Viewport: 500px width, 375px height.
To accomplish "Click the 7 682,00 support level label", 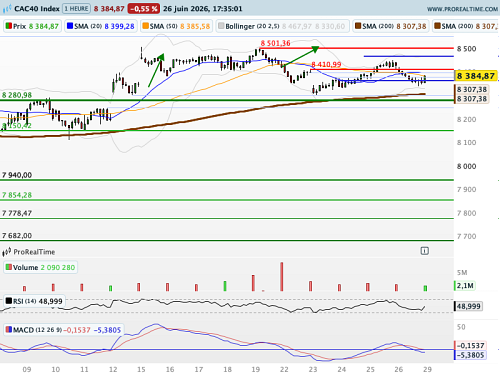I will point(17,236).
